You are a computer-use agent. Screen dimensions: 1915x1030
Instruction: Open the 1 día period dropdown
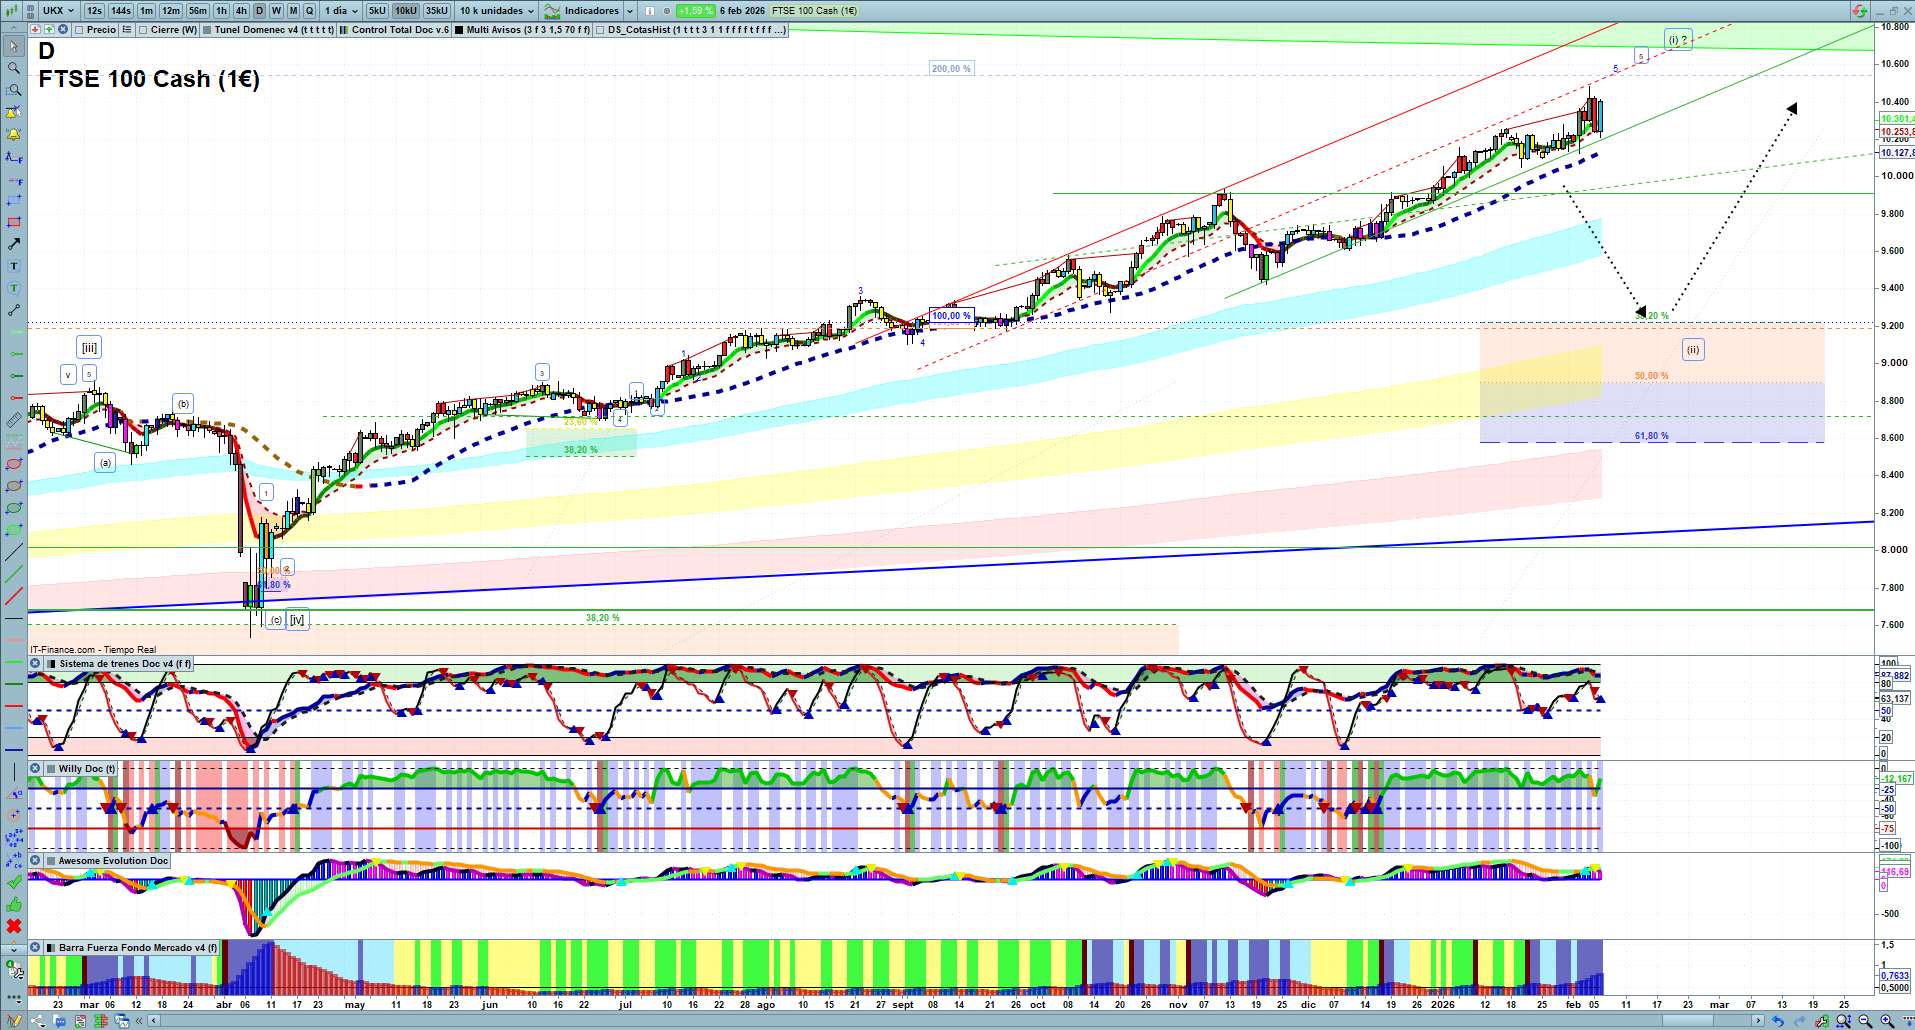pyautogui.click(x=340, y=11)
